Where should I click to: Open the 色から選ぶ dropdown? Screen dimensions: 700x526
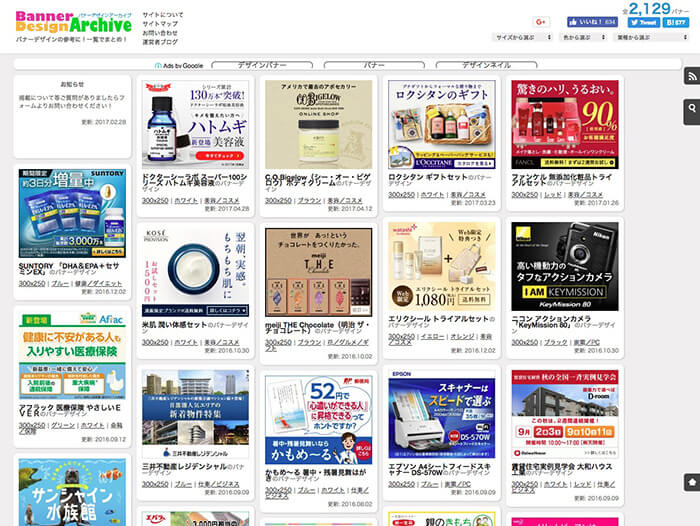583,38
